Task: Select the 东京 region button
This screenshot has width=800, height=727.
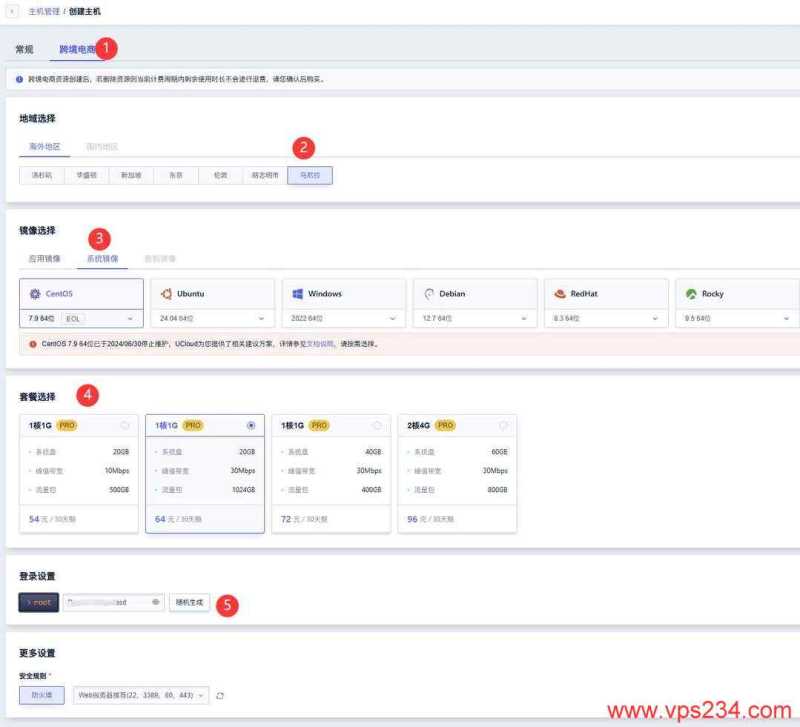Action: click(175, 175)
